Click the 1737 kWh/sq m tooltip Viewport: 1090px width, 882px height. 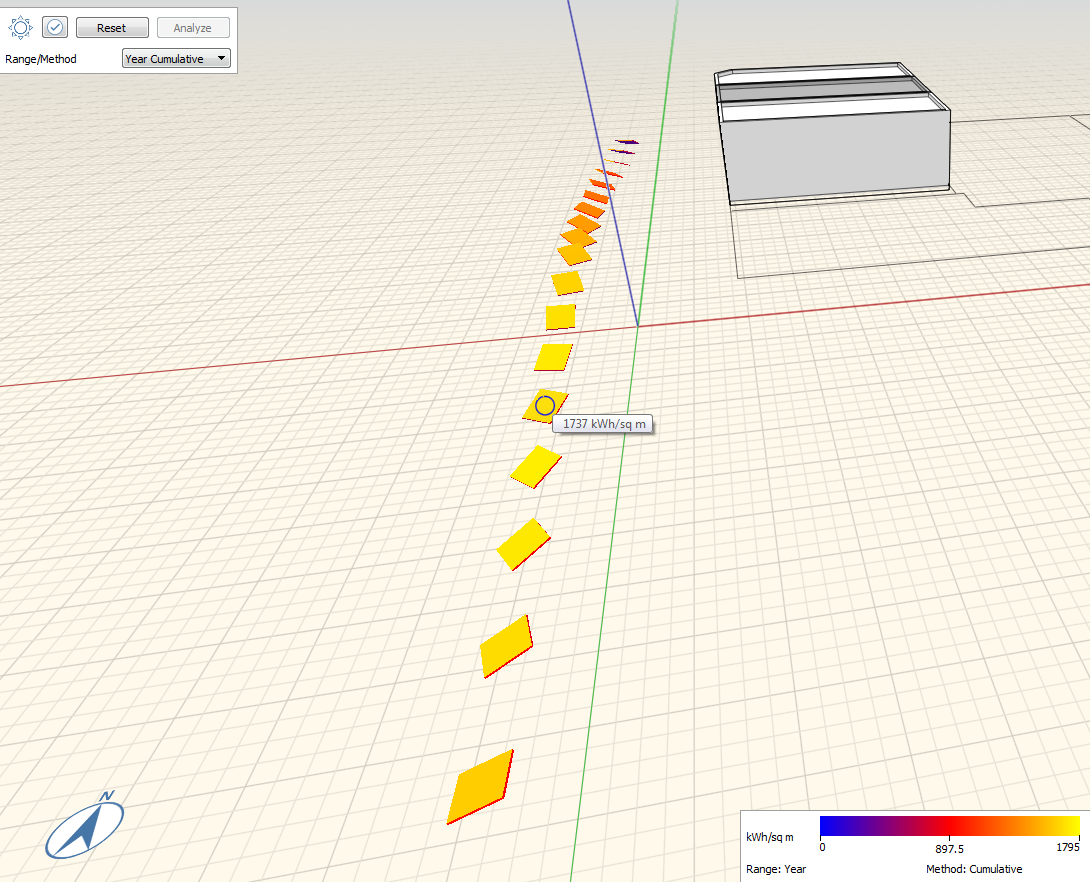pyautogui.click(x=603, y=423)
